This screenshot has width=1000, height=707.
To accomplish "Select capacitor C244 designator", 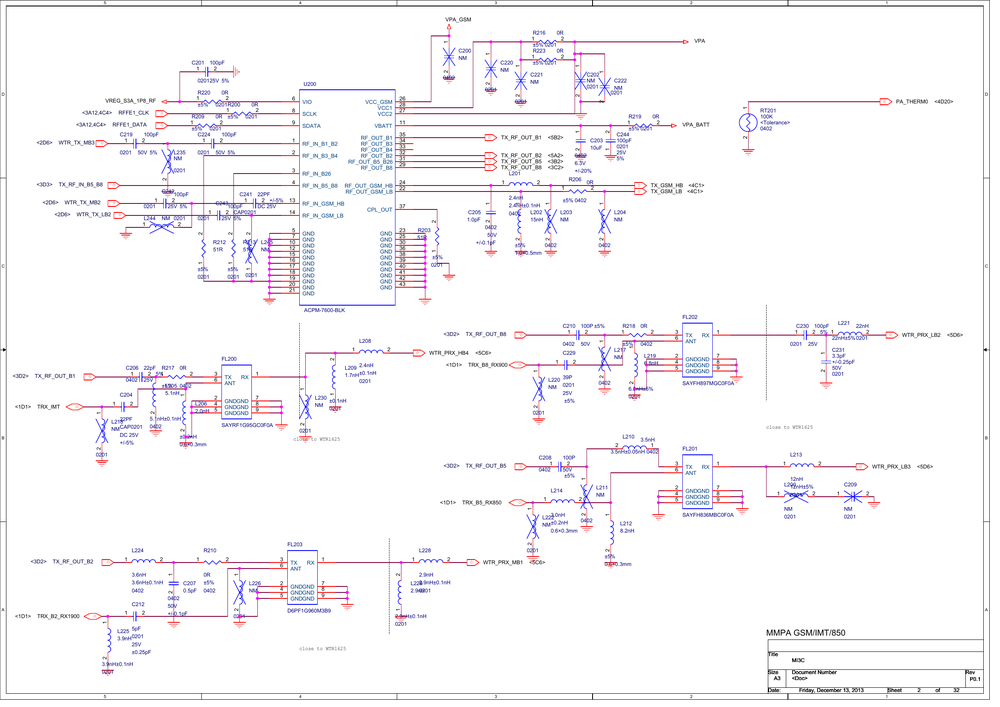I will pos(622,135).
